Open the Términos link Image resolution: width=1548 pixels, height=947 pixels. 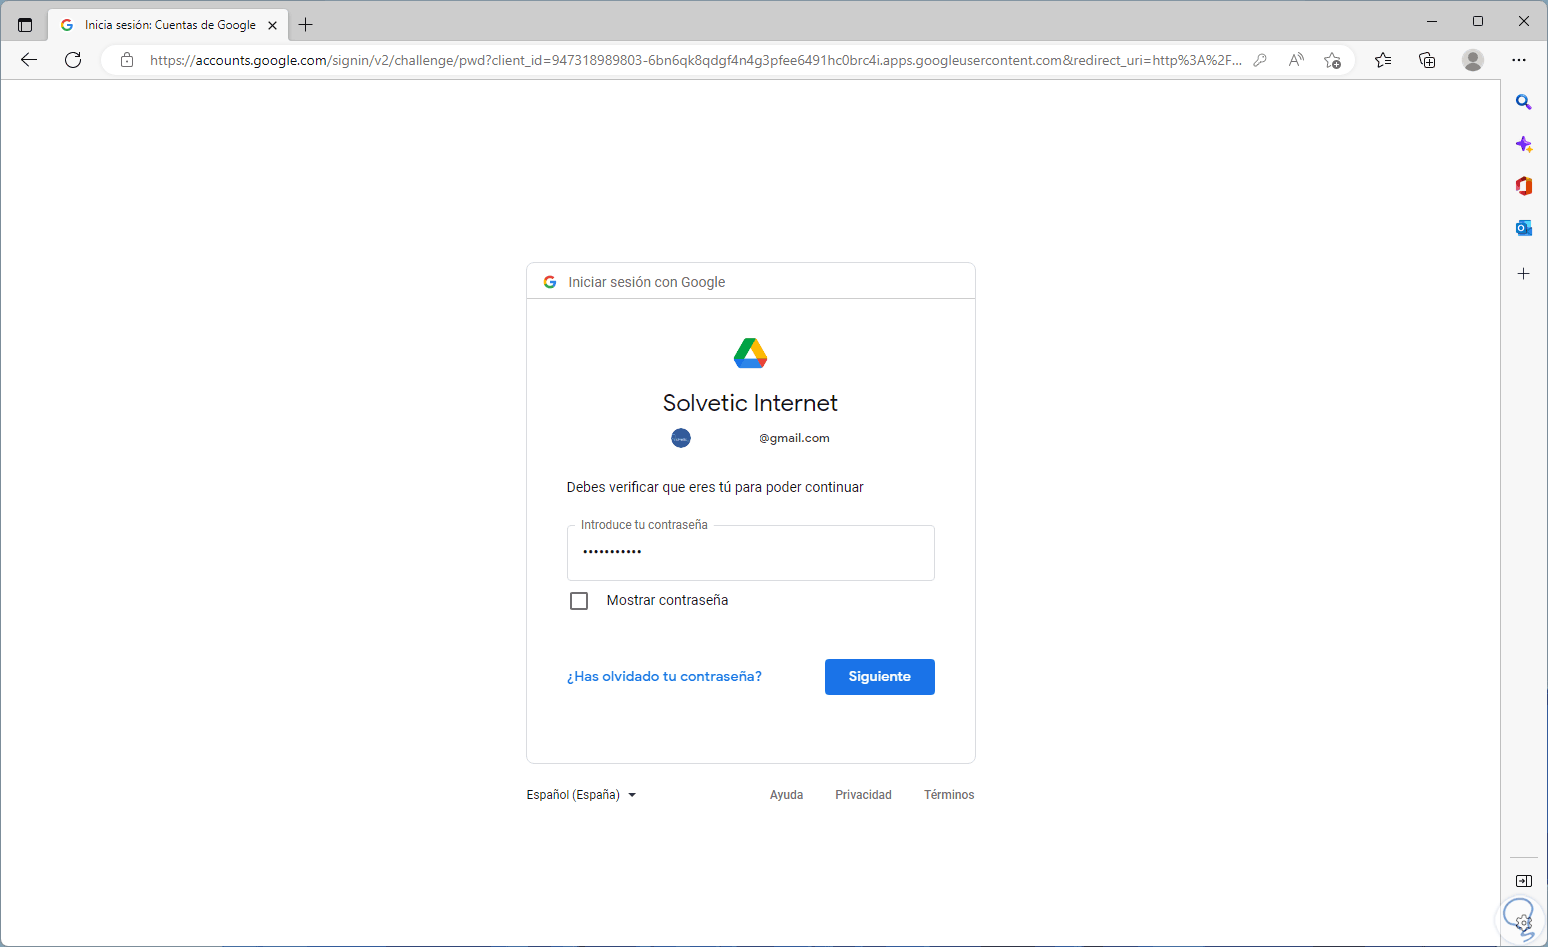(949, 795)
